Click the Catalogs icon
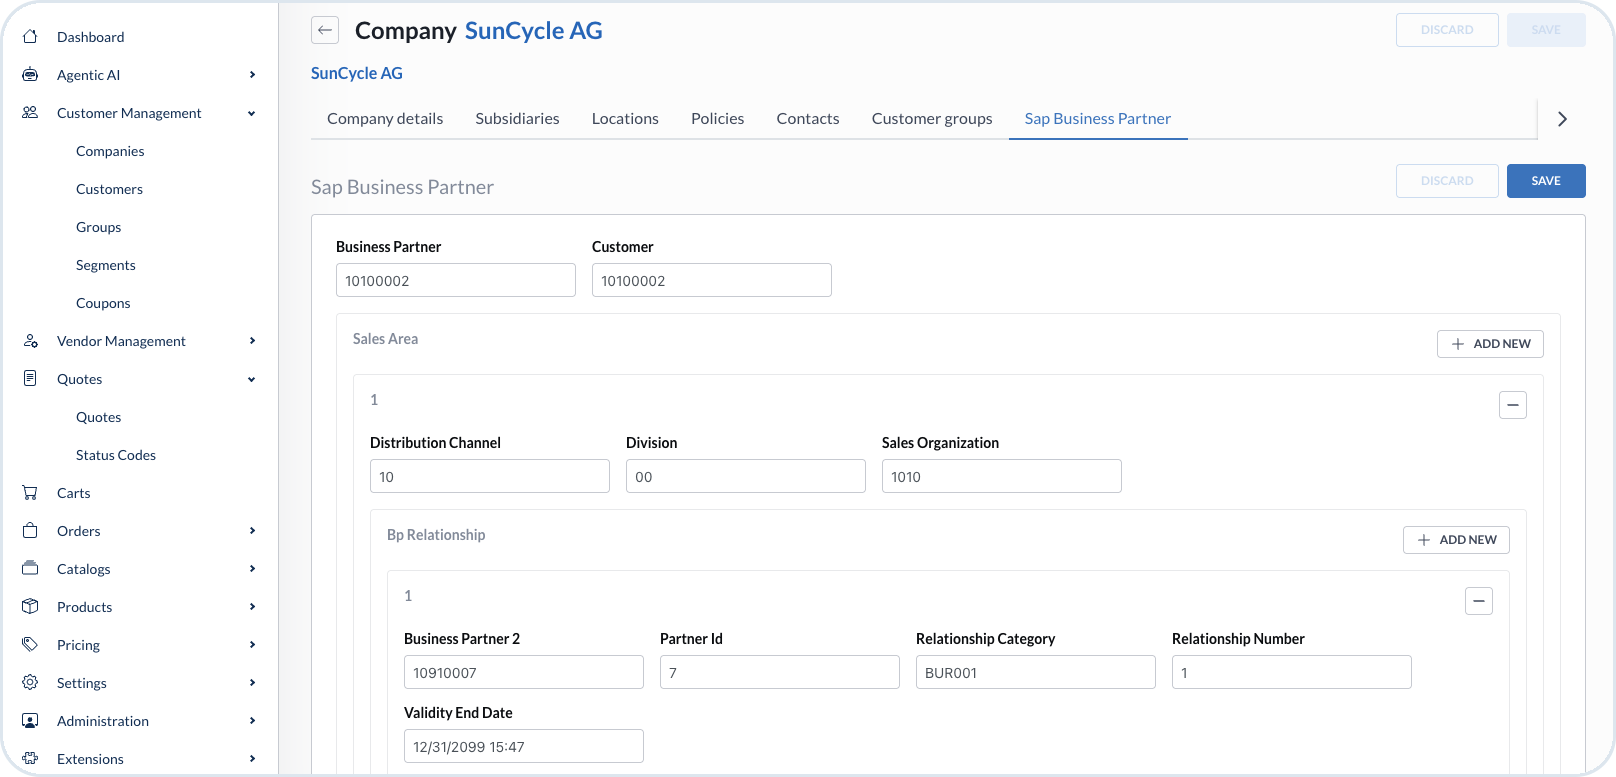1616x777 pixels. [30, 569]
